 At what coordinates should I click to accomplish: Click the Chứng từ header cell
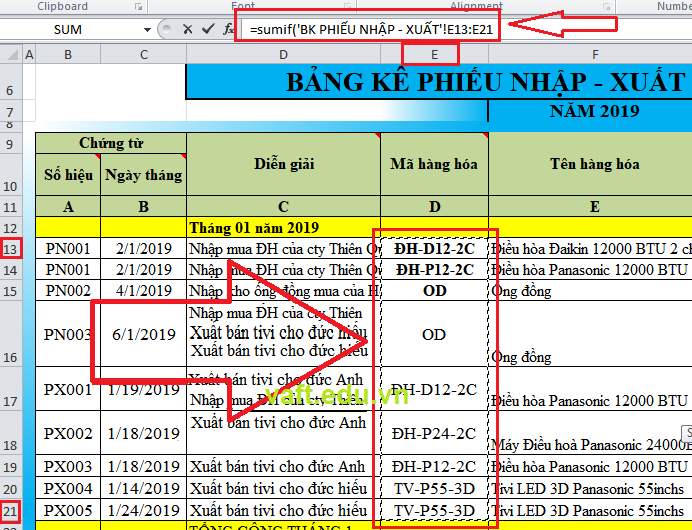[111, 143]
